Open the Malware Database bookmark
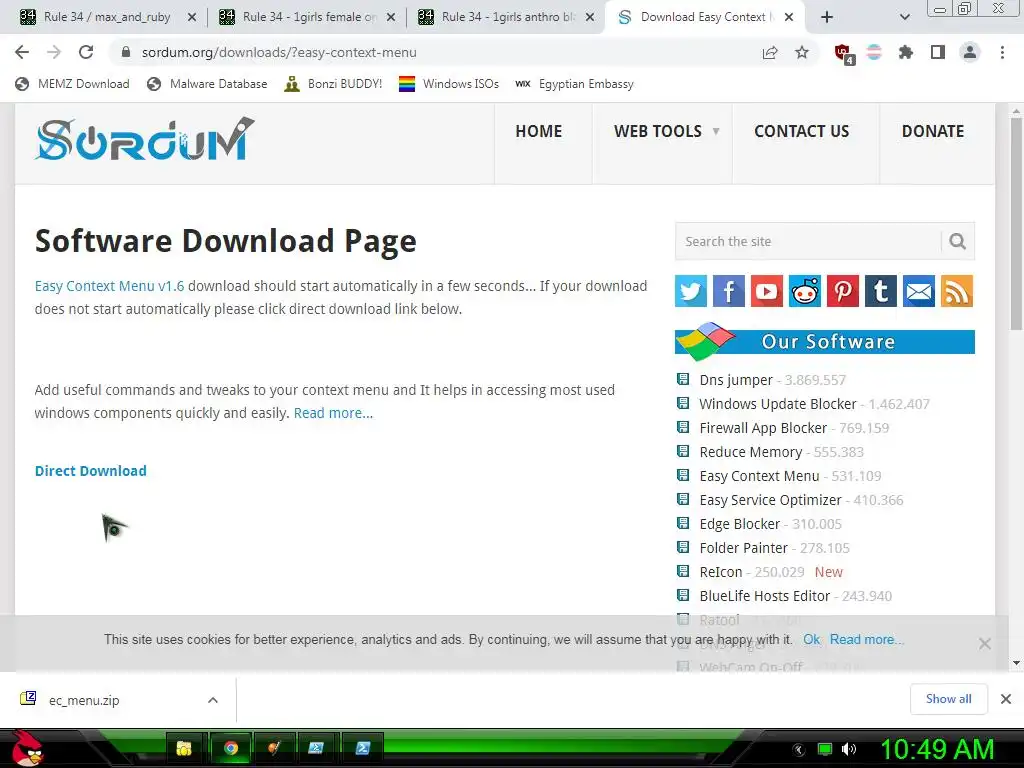Screen dimensions: 1024x768 click(x=208, y=84)
